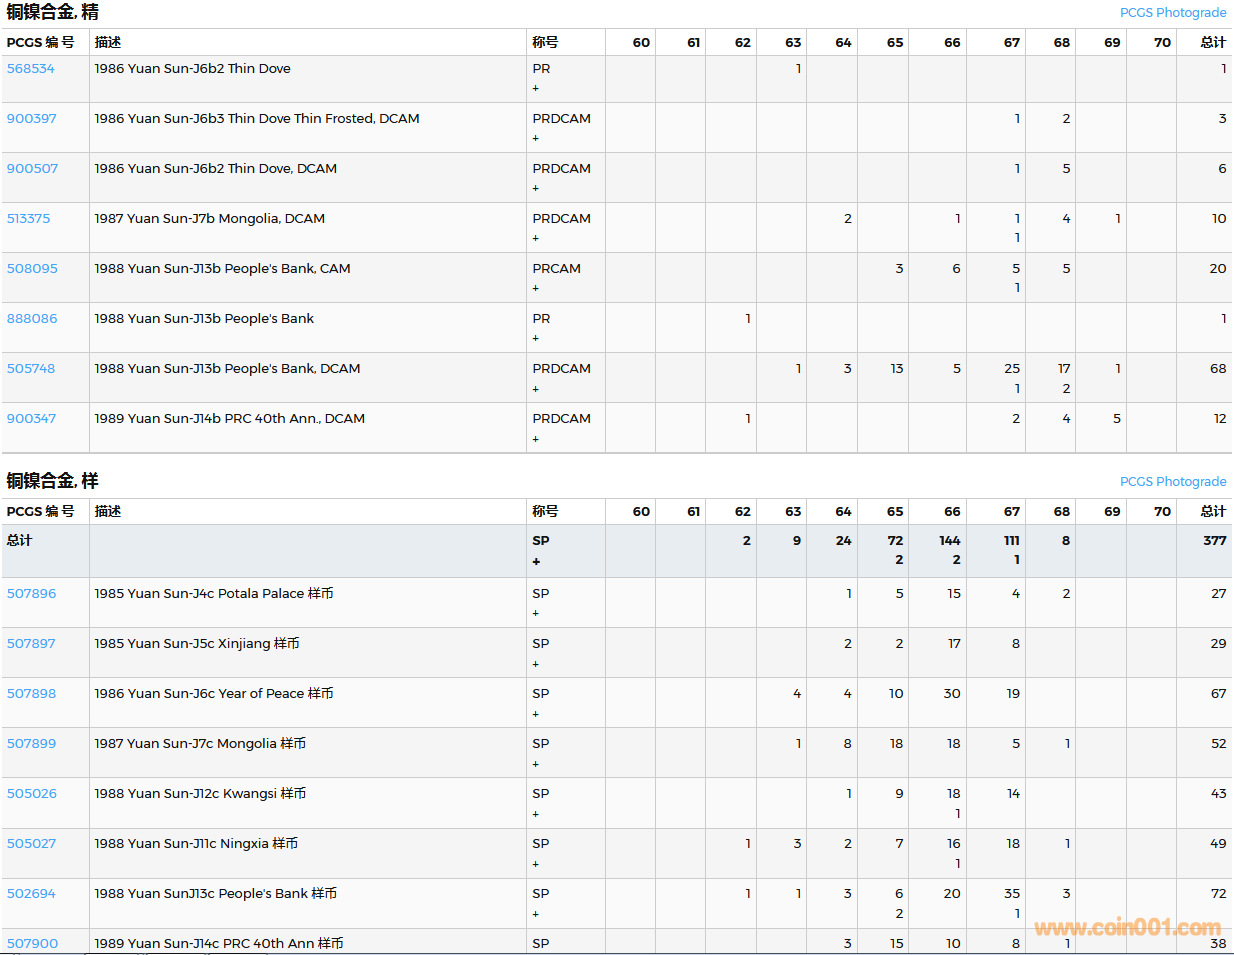Click grade 67 column header in specimen table
The height and width of the screenshot is (955, 1234).
click(x=1012, y=512)
